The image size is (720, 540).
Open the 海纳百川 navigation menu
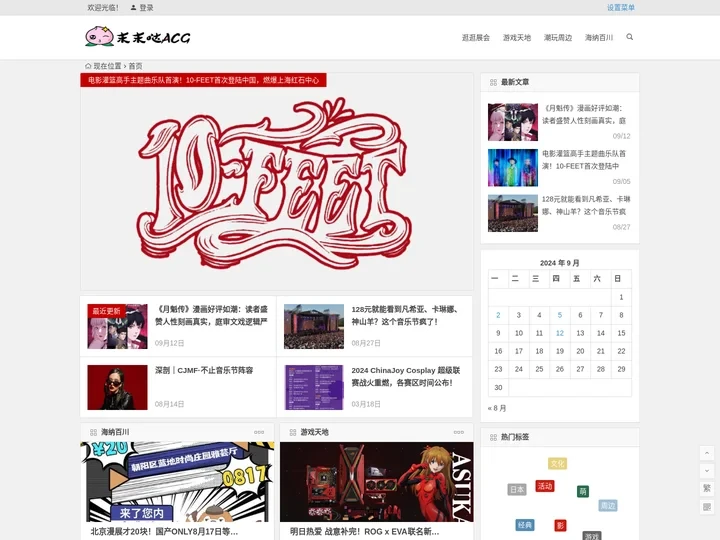(x=599, y=38)
